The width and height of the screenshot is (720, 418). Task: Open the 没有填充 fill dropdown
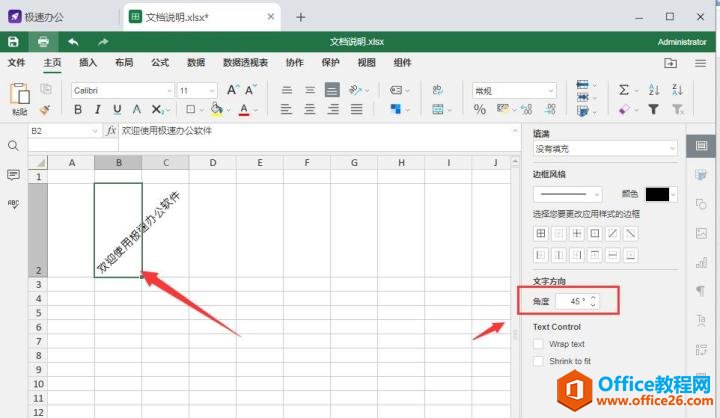(x=605, y=149)
